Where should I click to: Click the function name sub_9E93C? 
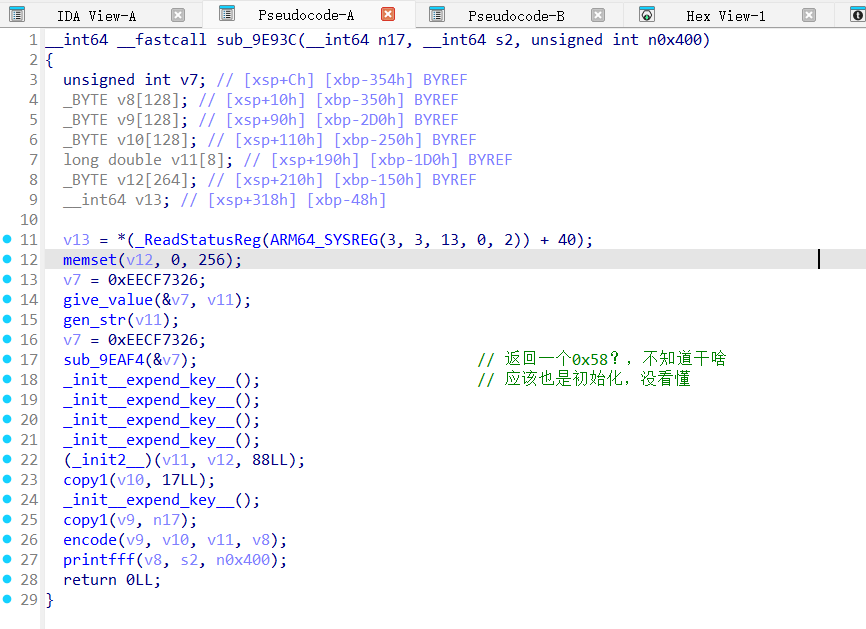(x=257, y=40)
